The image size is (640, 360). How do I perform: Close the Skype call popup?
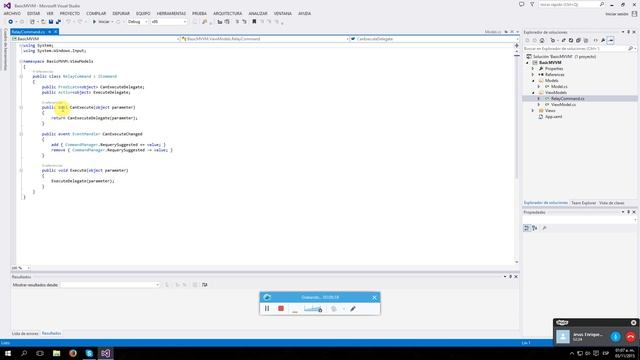(x=633, y=322)
